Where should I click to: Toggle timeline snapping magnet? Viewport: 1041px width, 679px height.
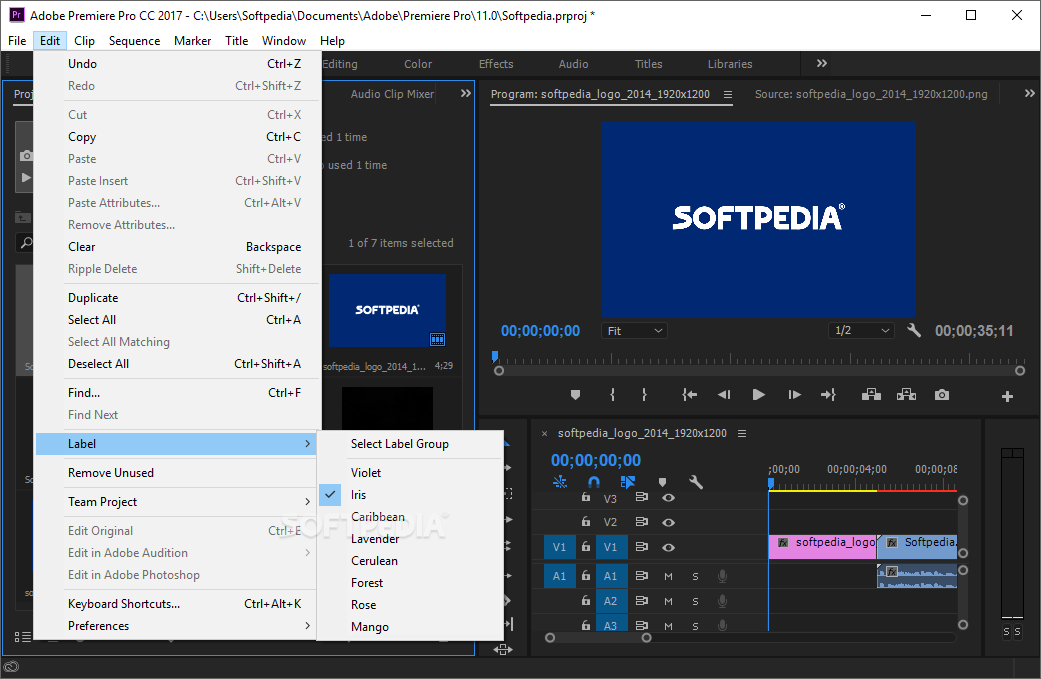click(594, 482)
